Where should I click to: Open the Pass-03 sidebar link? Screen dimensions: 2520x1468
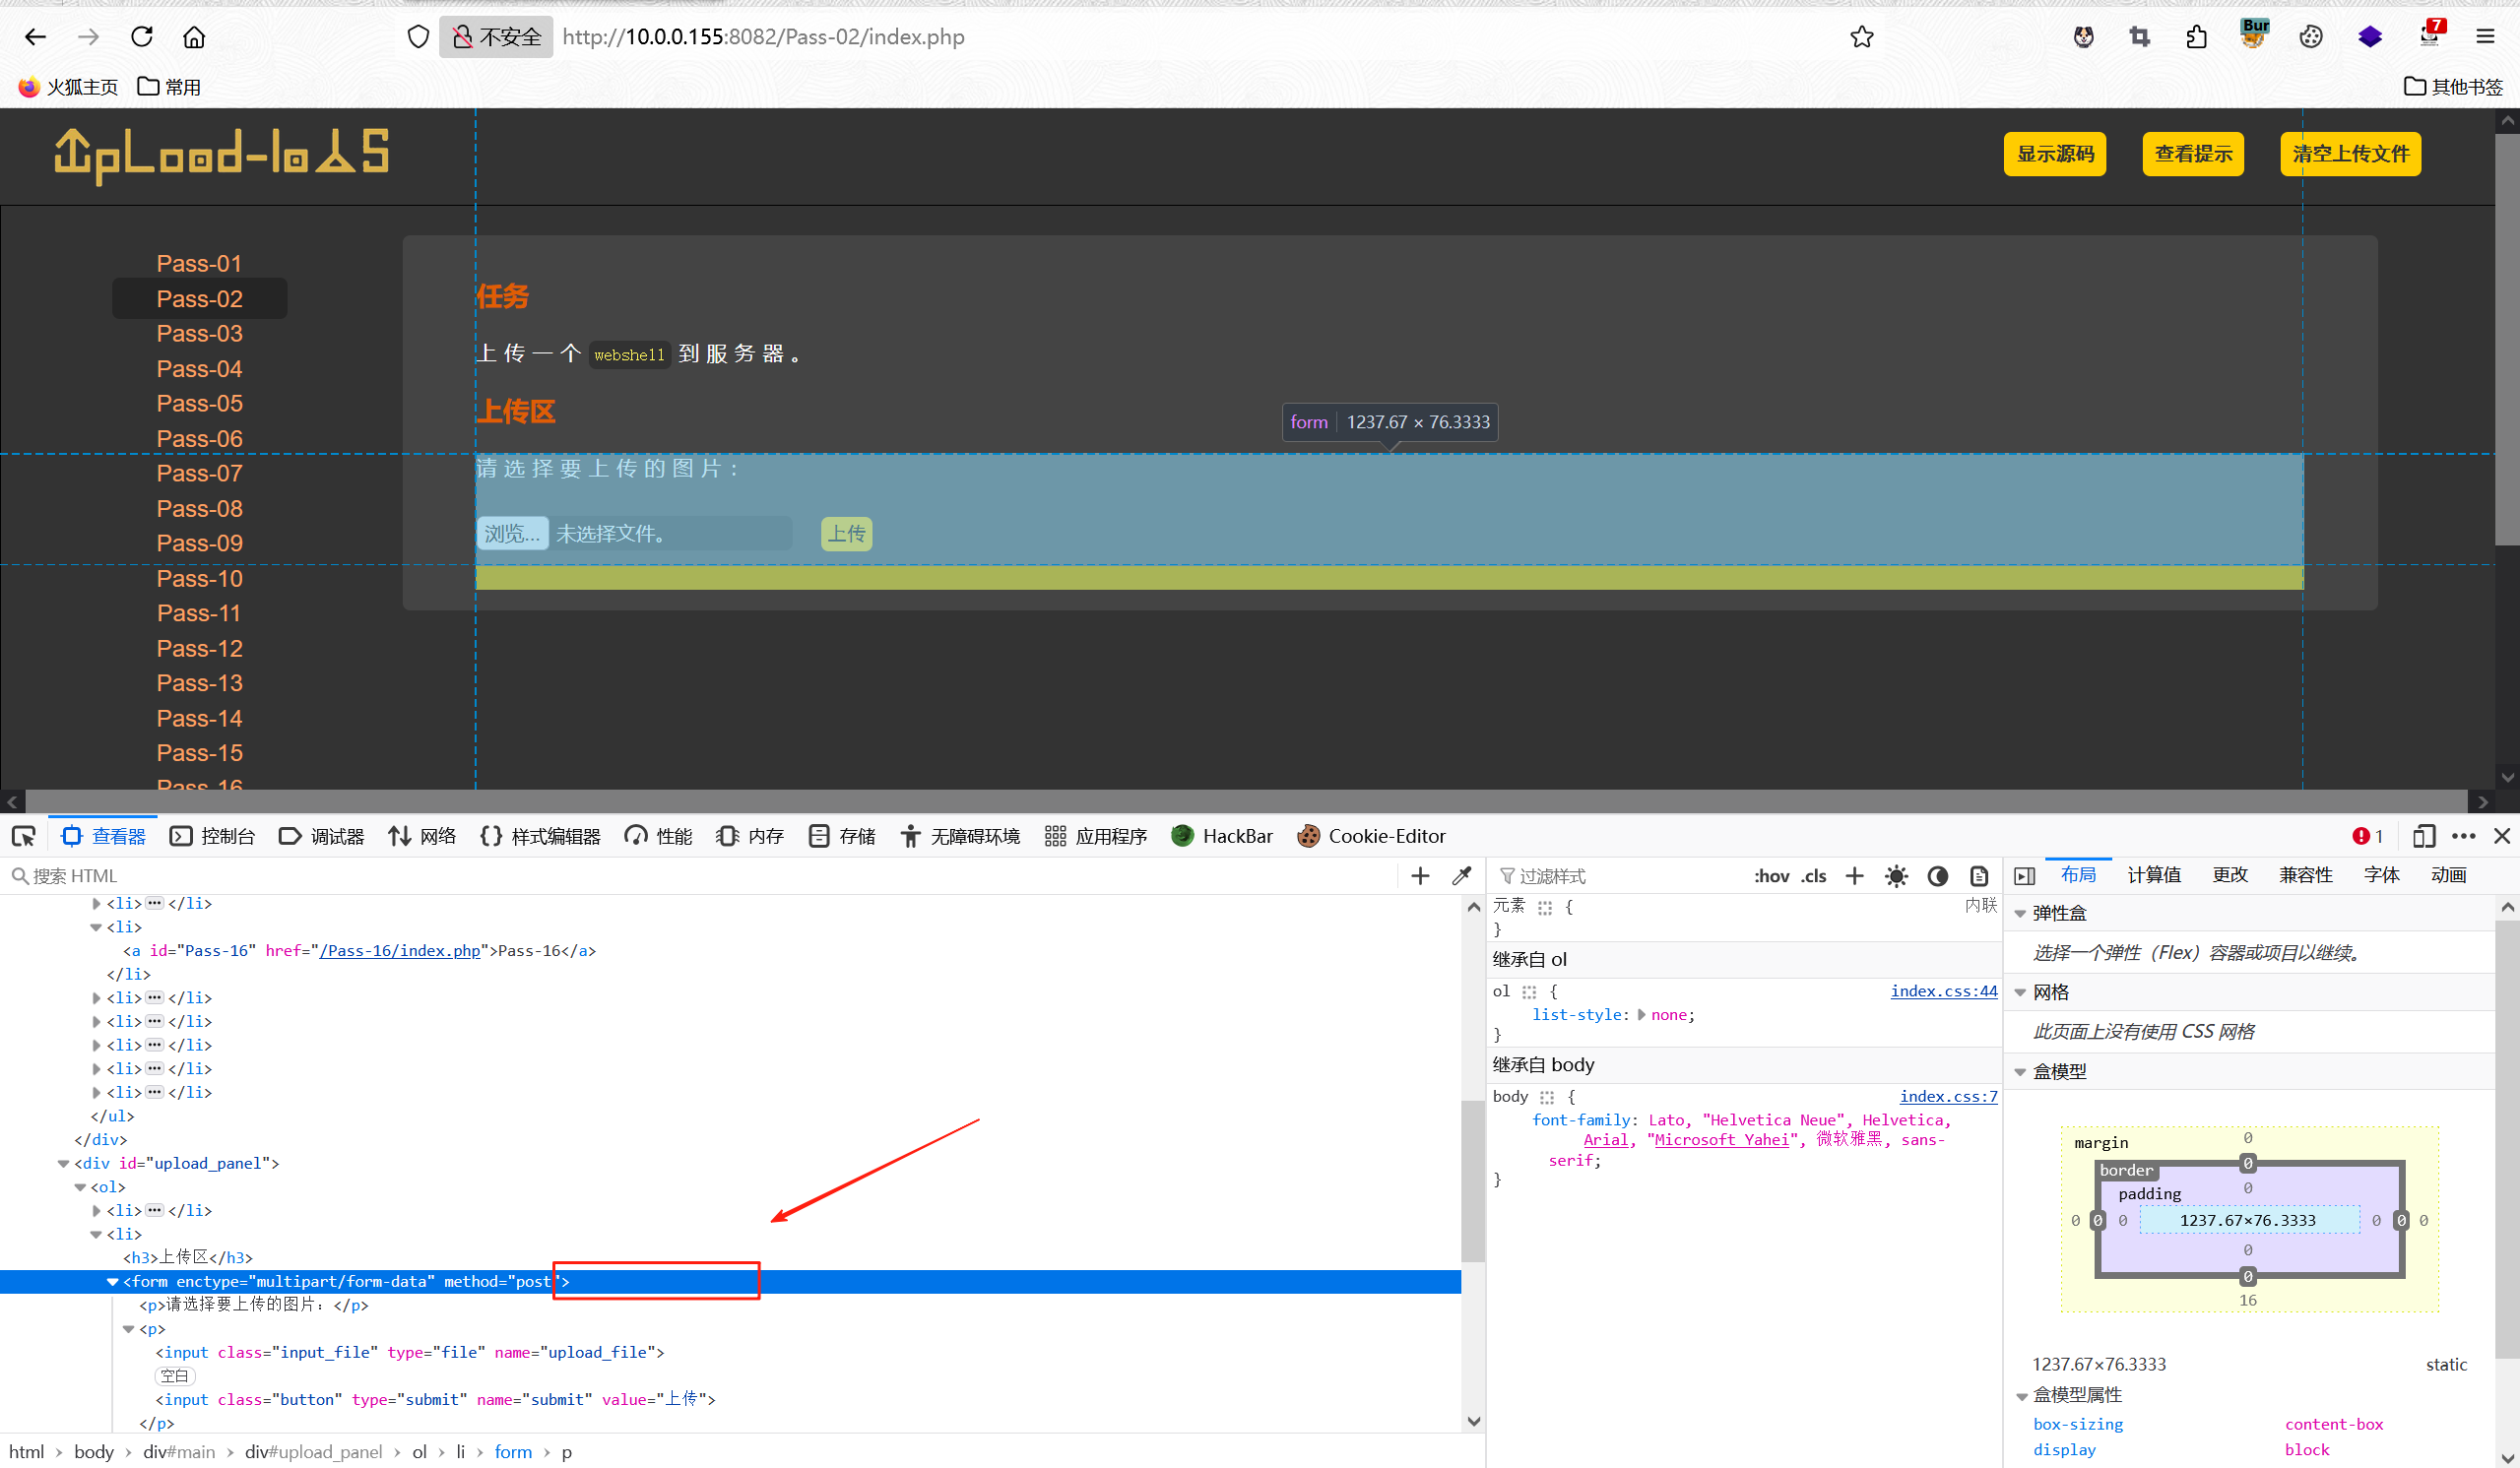pyautogui.click(x=199, y=333)
